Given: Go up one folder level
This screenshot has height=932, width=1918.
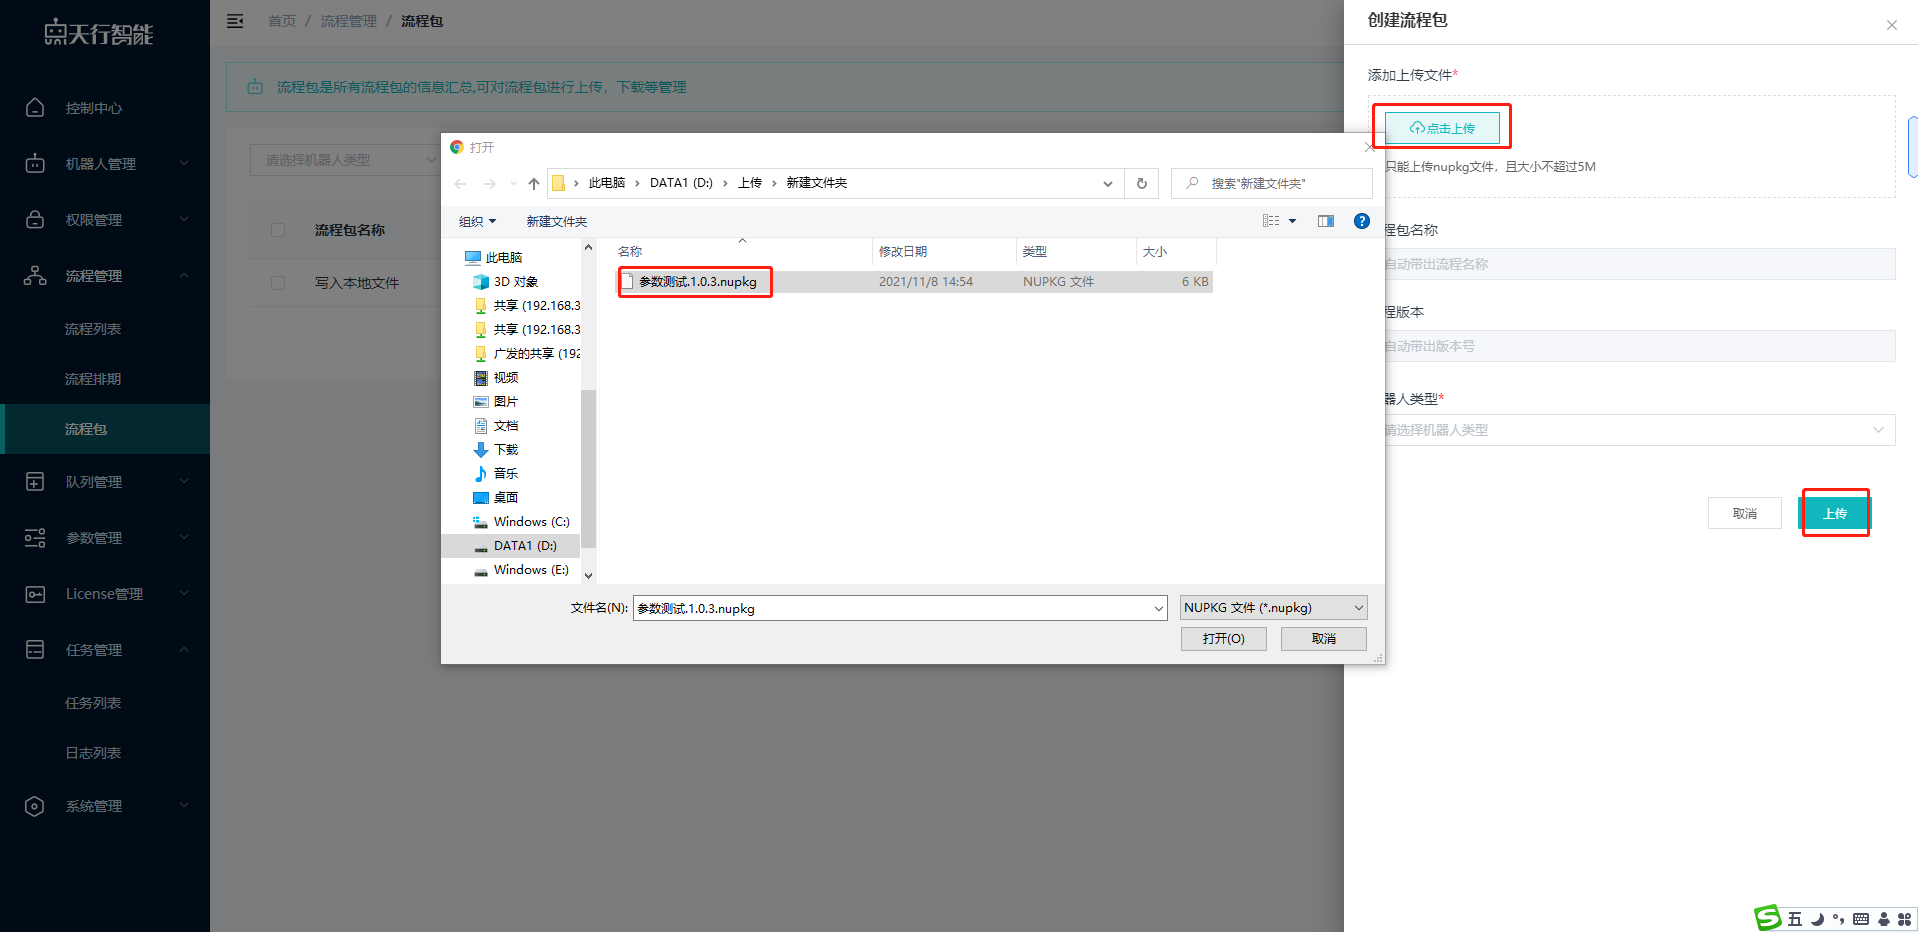Looking at the screenshot, I should (x=534, y=183).
